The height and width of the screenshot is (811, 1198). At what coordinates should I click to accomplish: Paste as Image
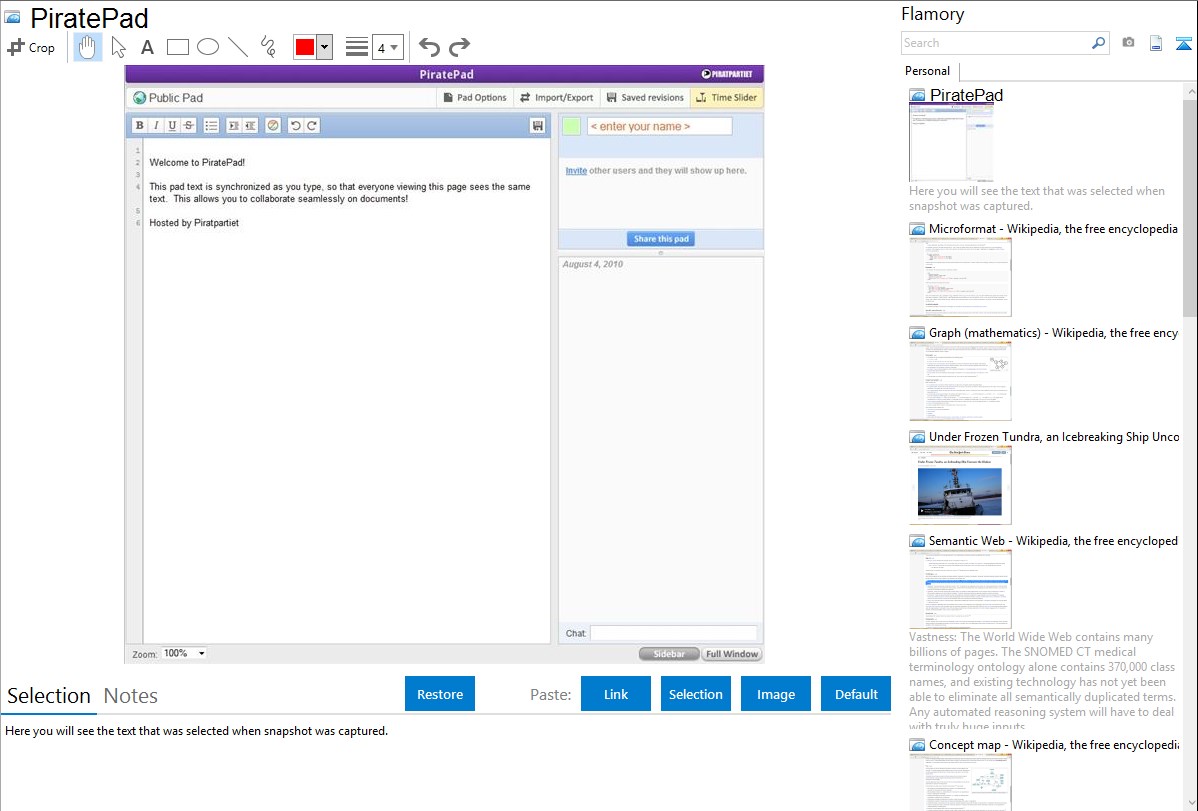pyautogui.click(x=776, y=694)
